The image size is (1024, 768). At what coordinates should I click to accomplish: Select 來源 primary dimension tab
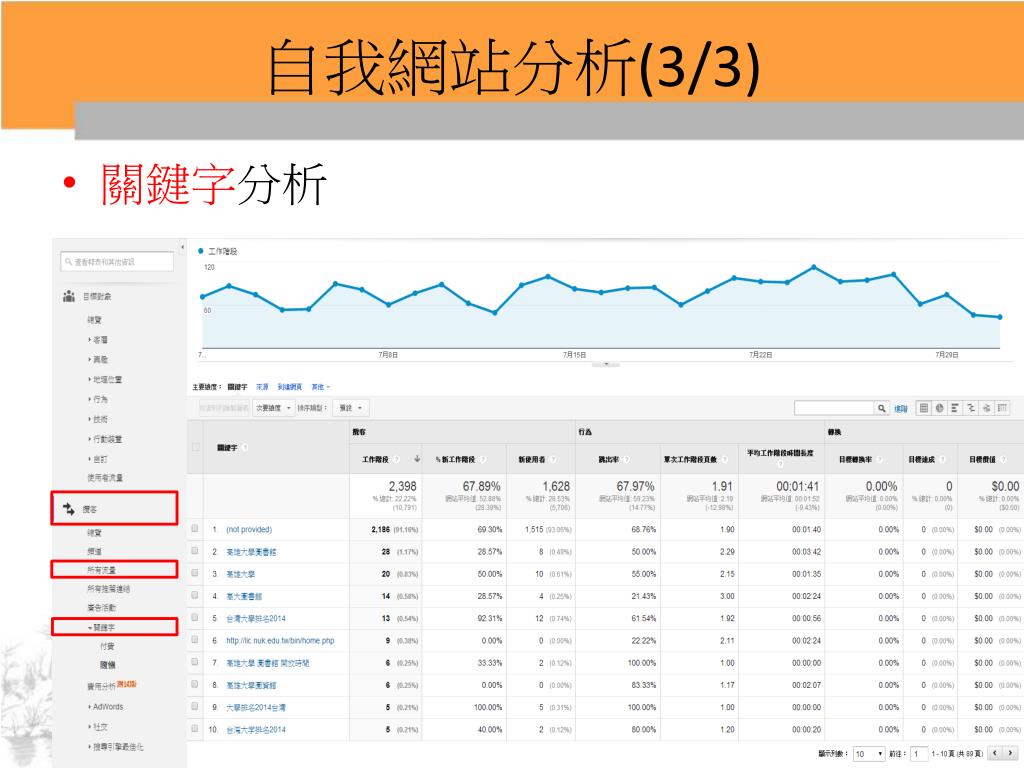pos(262,387)
